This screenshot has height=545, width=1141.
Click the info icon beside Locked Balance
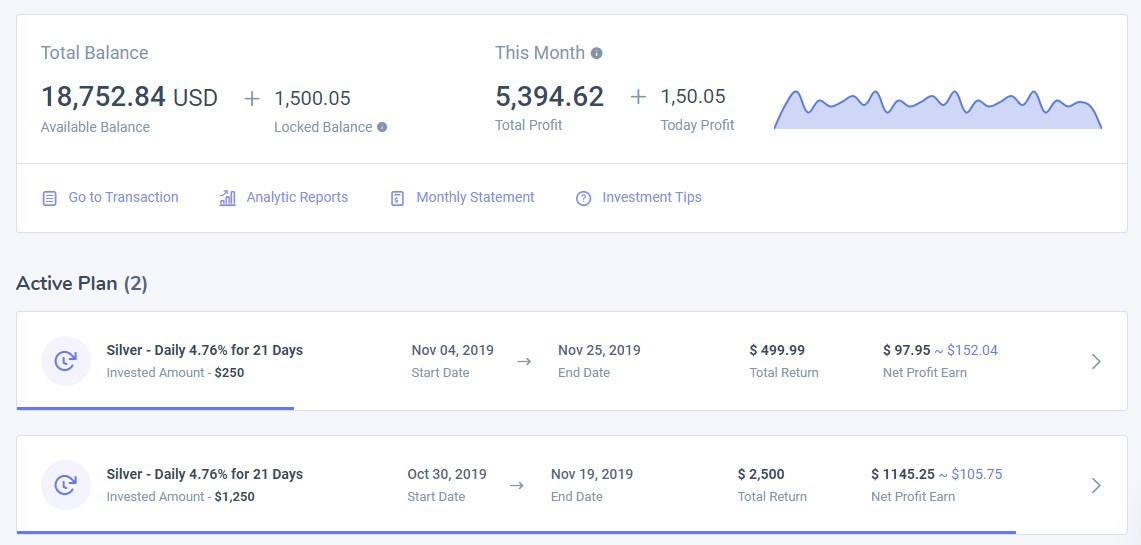pos(382,127)
